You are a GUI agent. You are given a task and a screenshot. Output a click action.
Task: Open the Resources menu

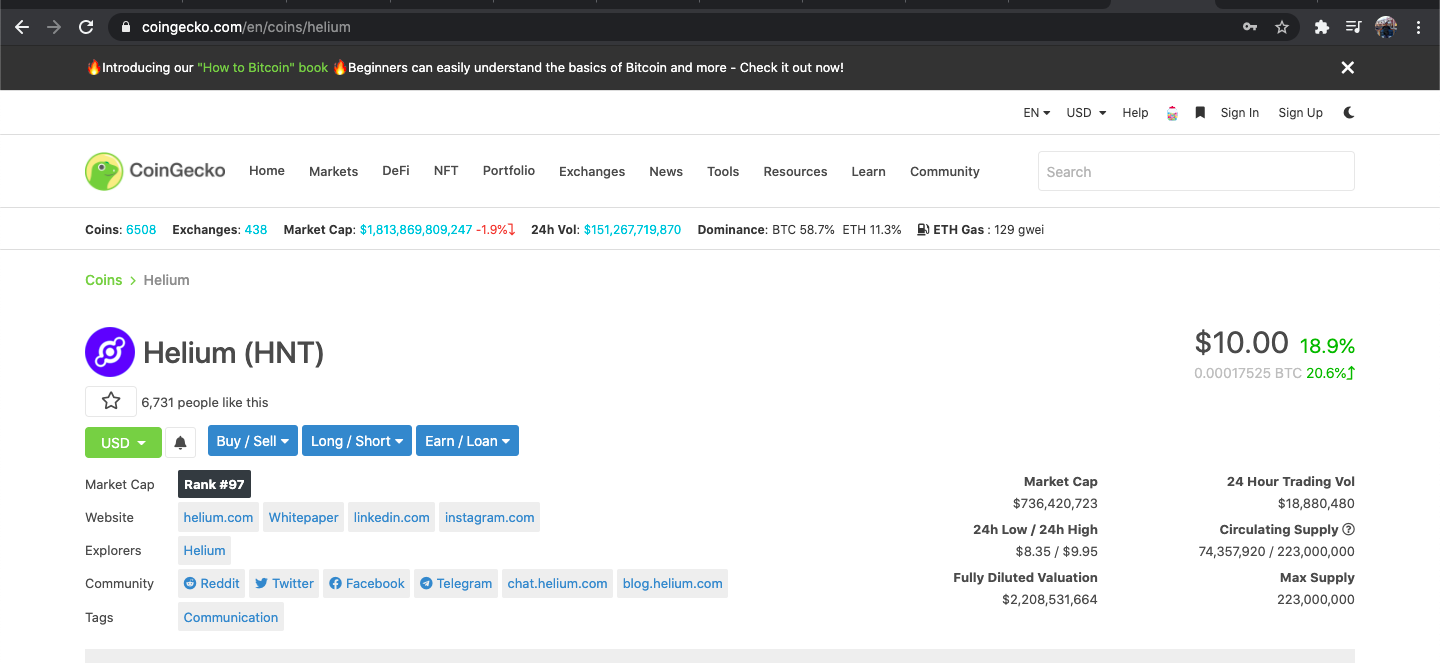pos(795,171)
